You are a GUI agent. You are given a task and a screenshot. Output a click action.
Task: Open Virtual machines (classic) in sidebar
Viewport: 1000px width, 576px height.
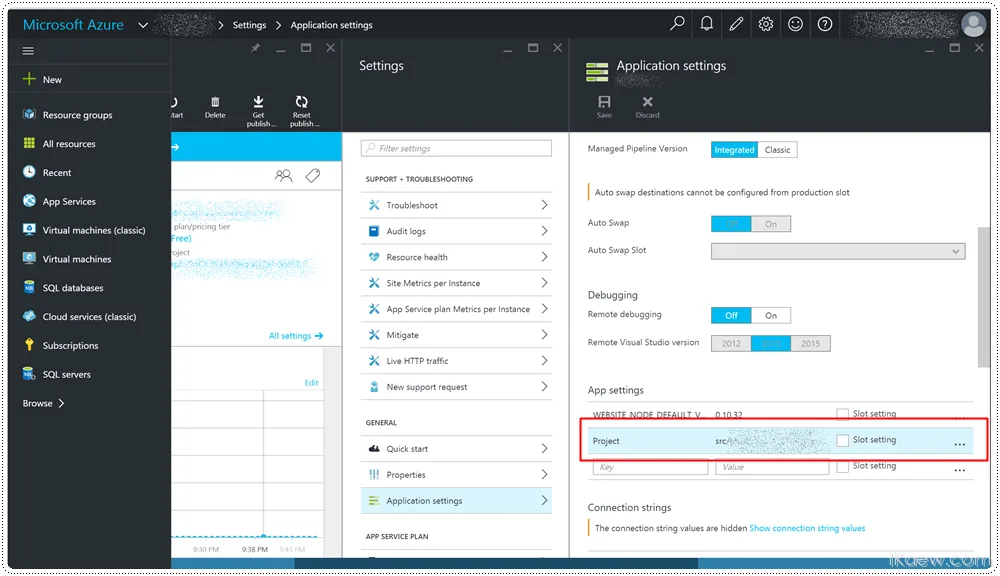(x=94, y=230)
